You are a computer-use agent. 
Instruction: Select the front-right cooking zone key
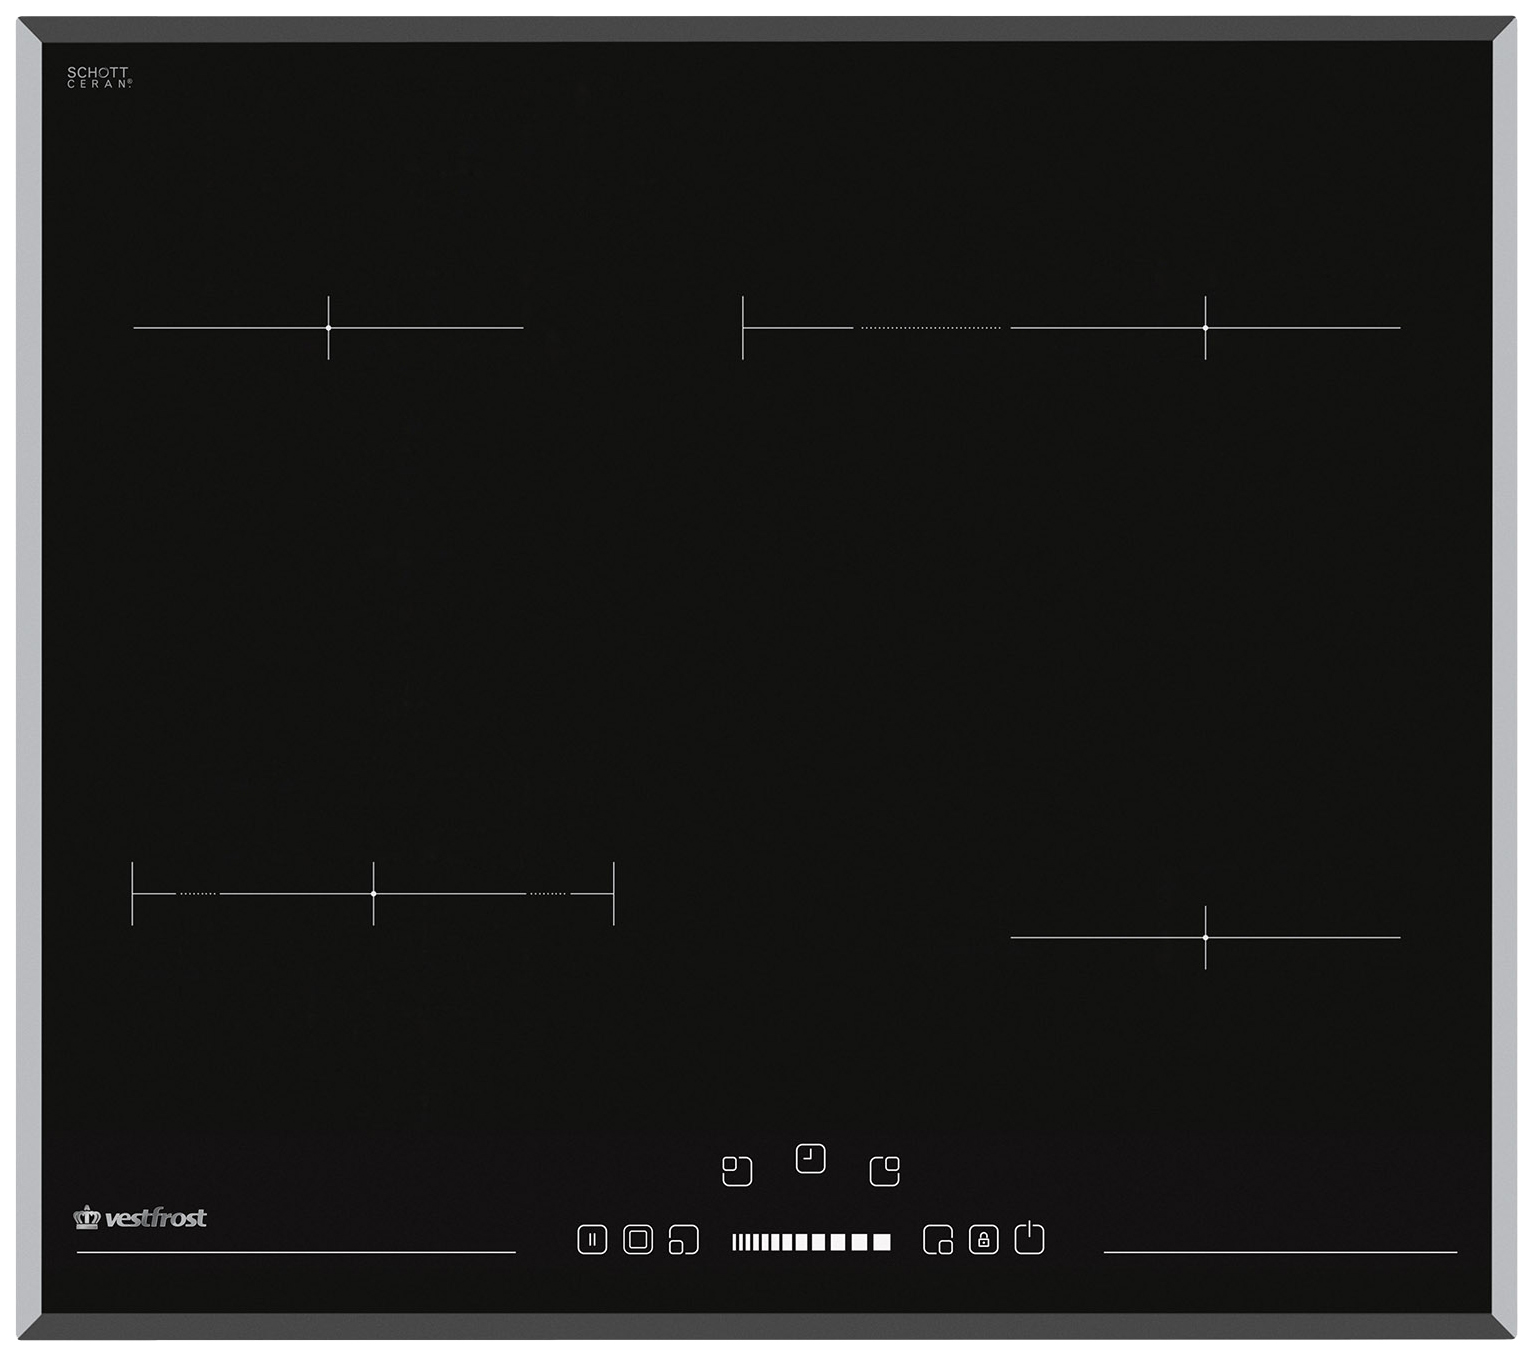click(938, 1240)
